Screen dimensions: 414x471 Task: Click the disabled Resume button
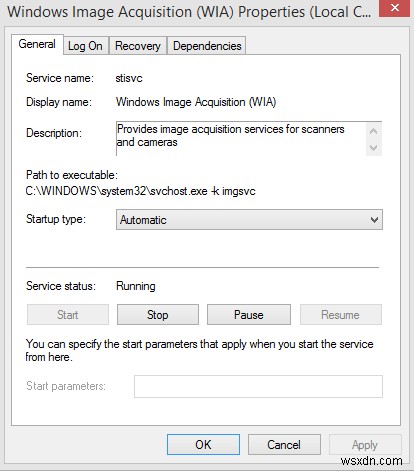click(x=341, y=315)
